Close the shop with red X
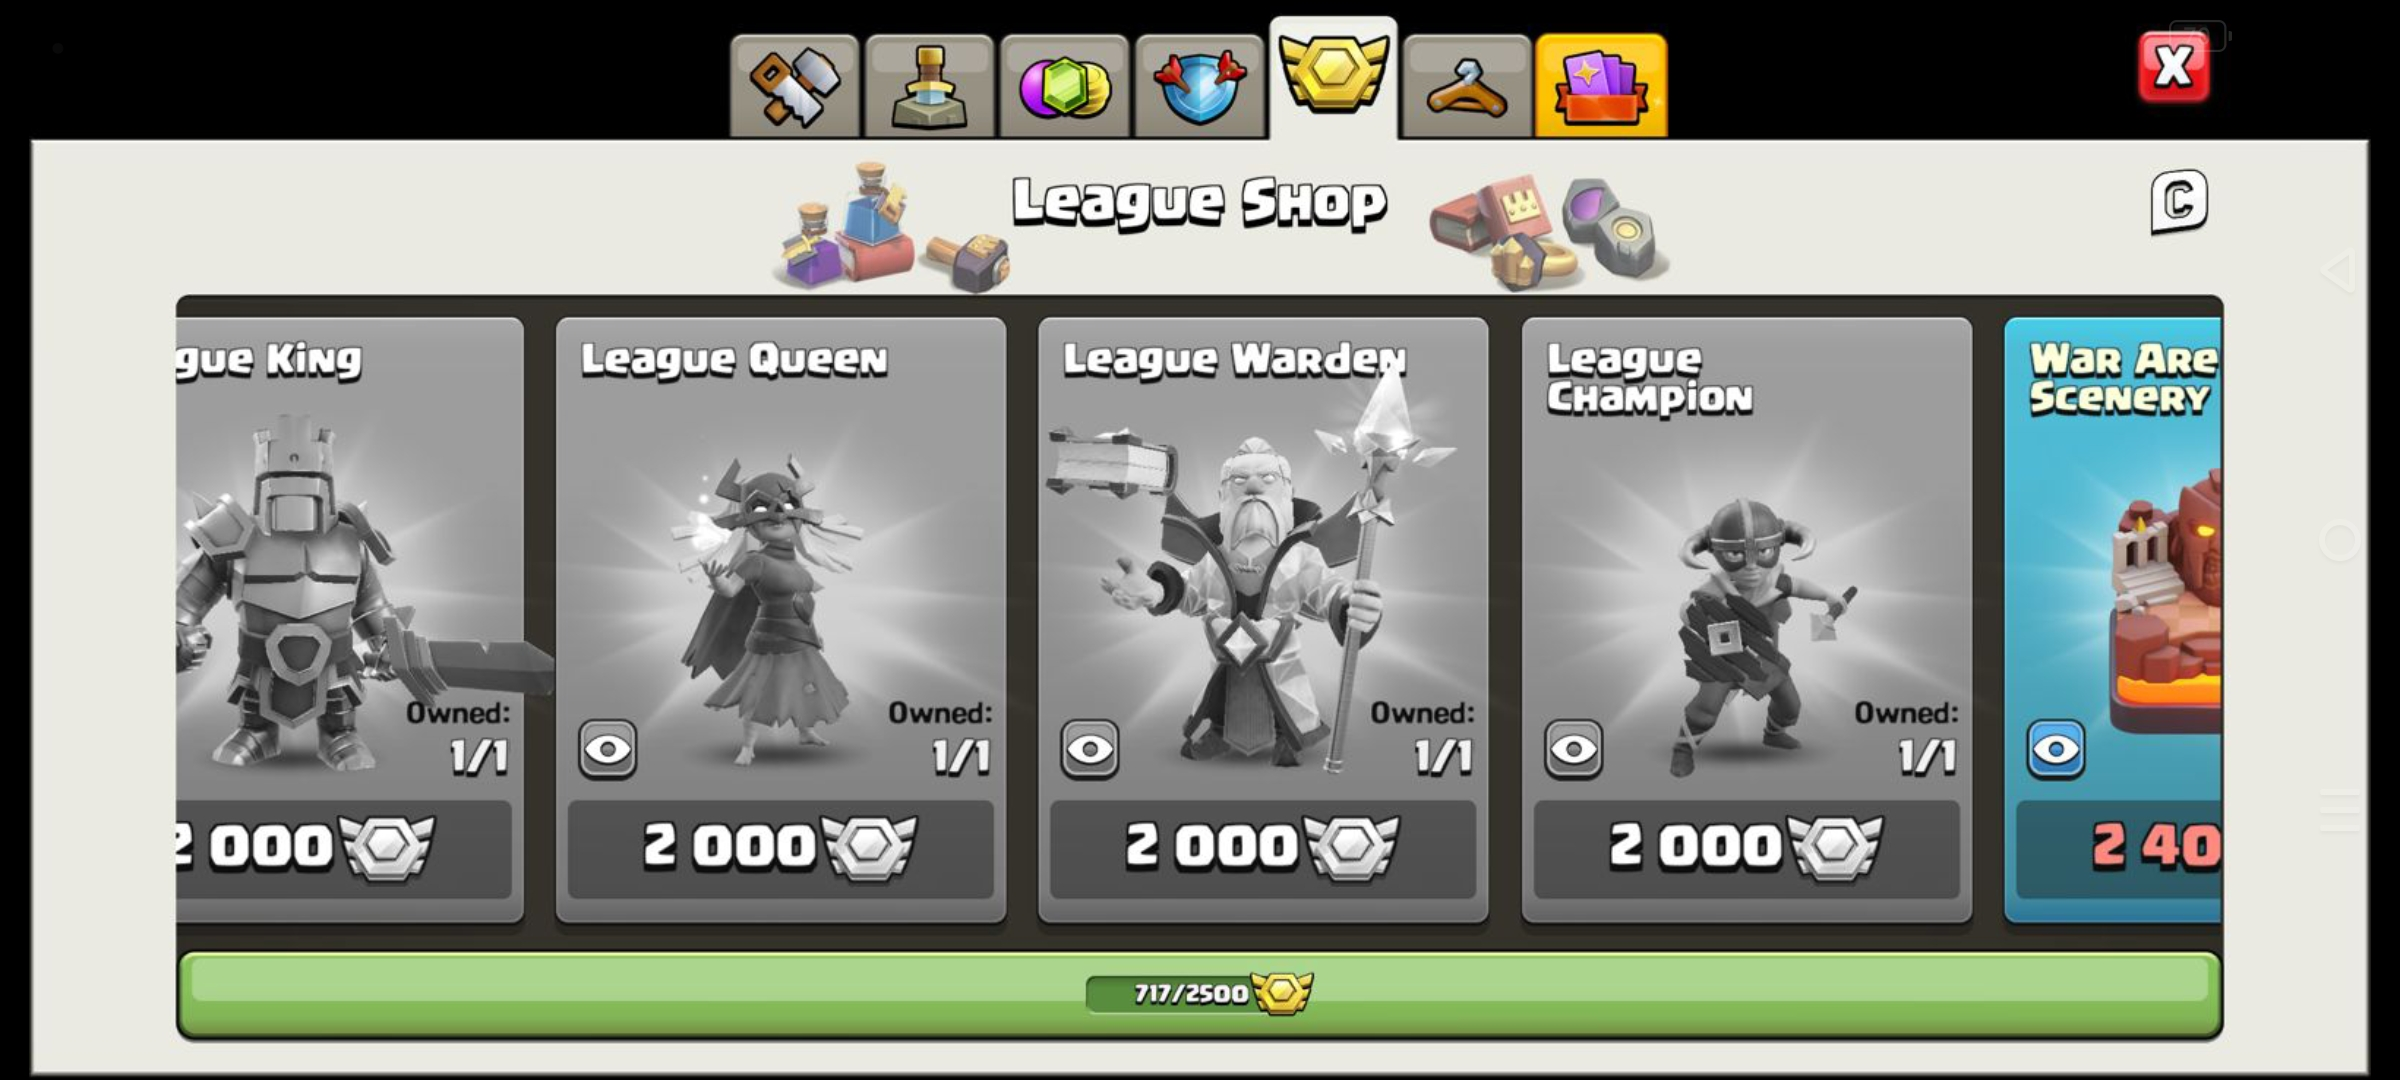This screenshot has width=2400, height=1080. pyautogui.click(x=2173, y=68)
